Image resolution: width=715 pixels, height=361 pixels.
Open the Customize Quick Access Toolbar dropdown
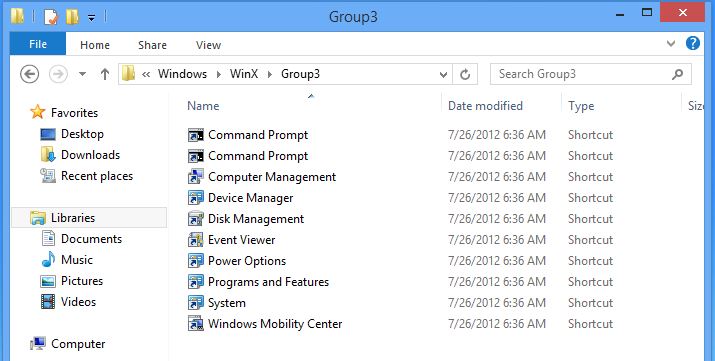pyautogui.click(x=91, y=18)
